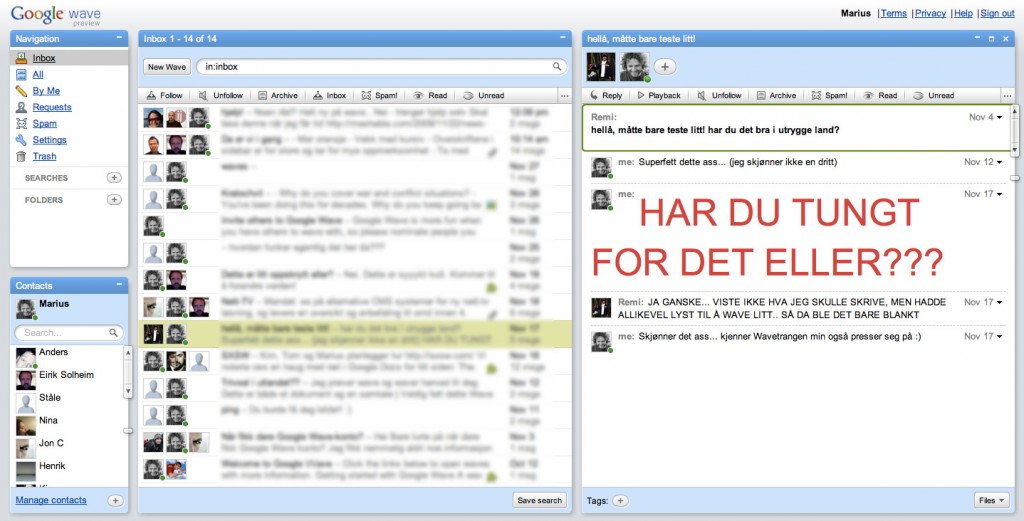
Task: Mark as Read in the inbox toolbar
Action: click(x=430, y=95)
